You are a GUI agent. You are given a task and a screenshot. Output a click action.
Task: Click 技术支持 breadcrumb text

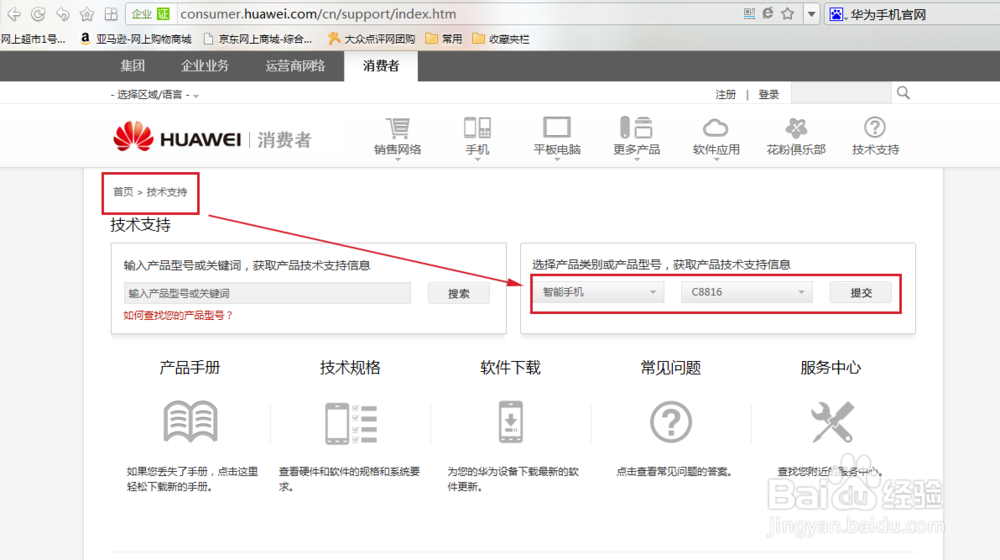(166, 192)
